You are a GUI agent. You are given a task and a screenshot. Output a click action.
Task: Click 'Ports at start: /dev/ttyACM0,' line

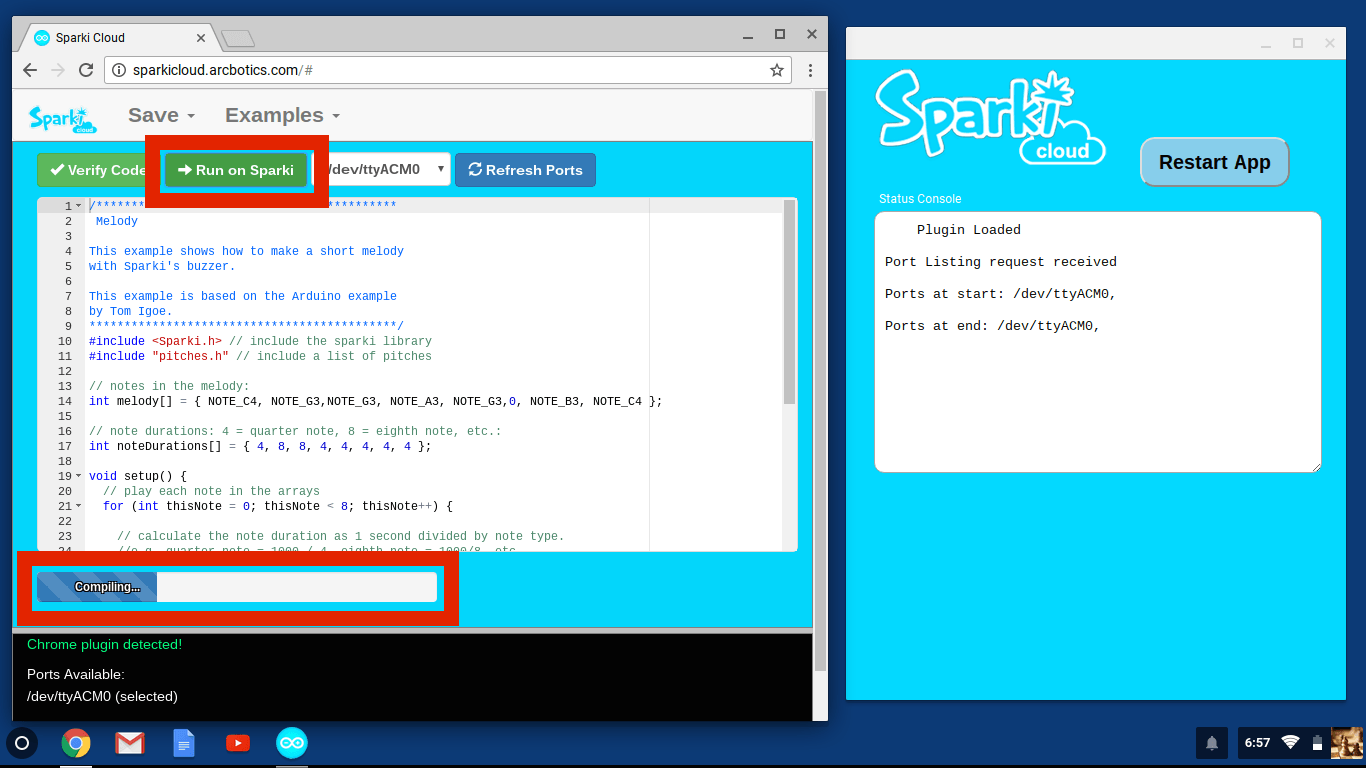[x=1001, y=294]
